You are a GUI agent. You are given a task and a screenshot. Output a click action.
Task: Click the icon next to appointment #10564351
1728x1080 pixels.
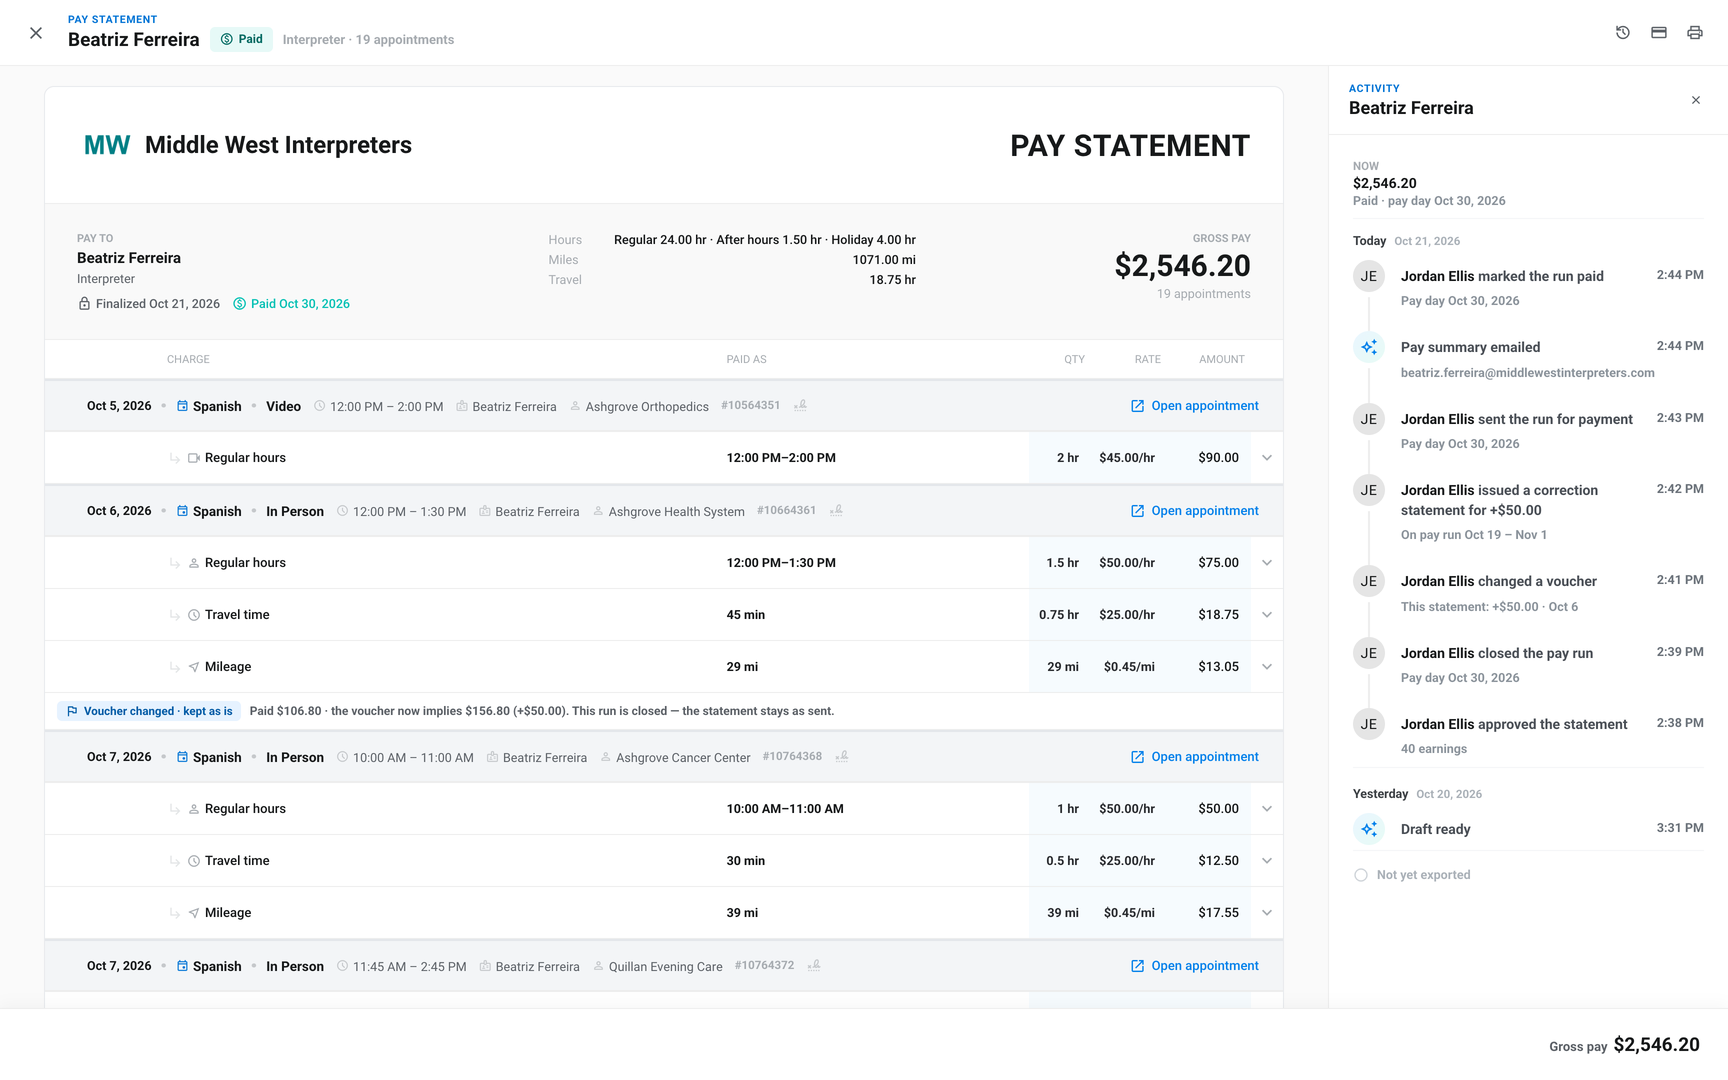click(x=800, y=405)
